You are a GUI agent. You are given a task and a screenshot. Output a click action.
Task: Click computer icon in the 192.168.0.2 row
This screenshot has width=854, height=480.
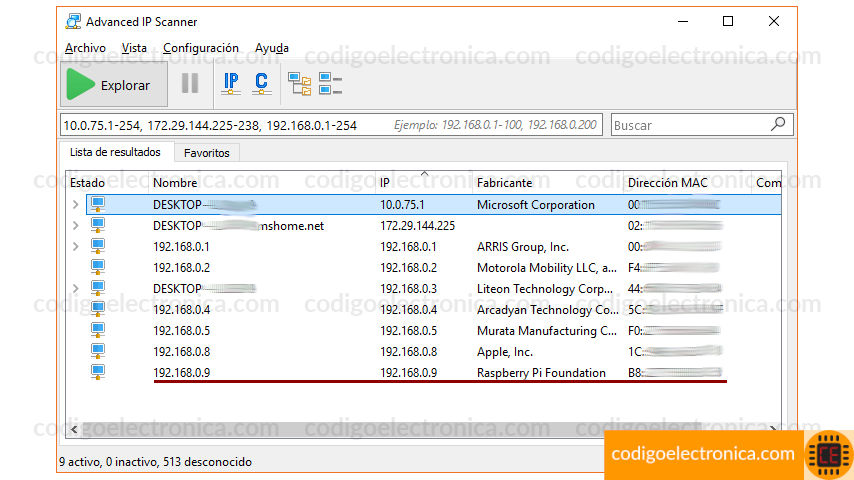coord(98,268)
